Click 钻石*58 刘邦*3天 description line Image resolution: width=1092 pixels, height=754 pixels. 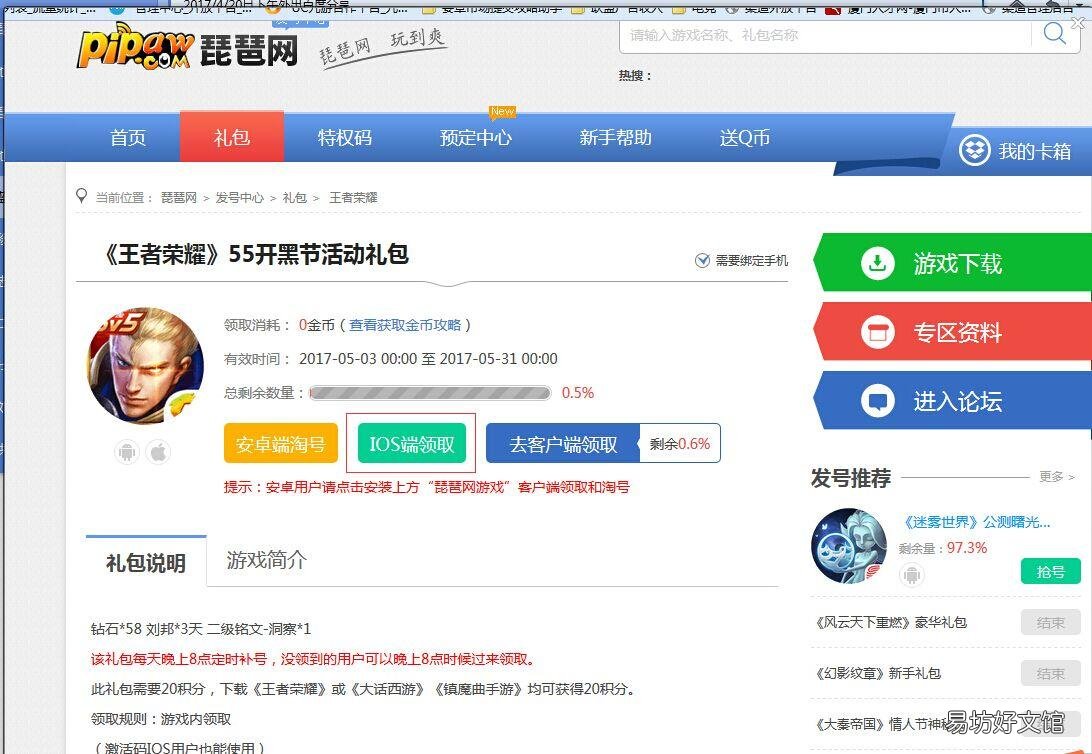click(201, 629)
